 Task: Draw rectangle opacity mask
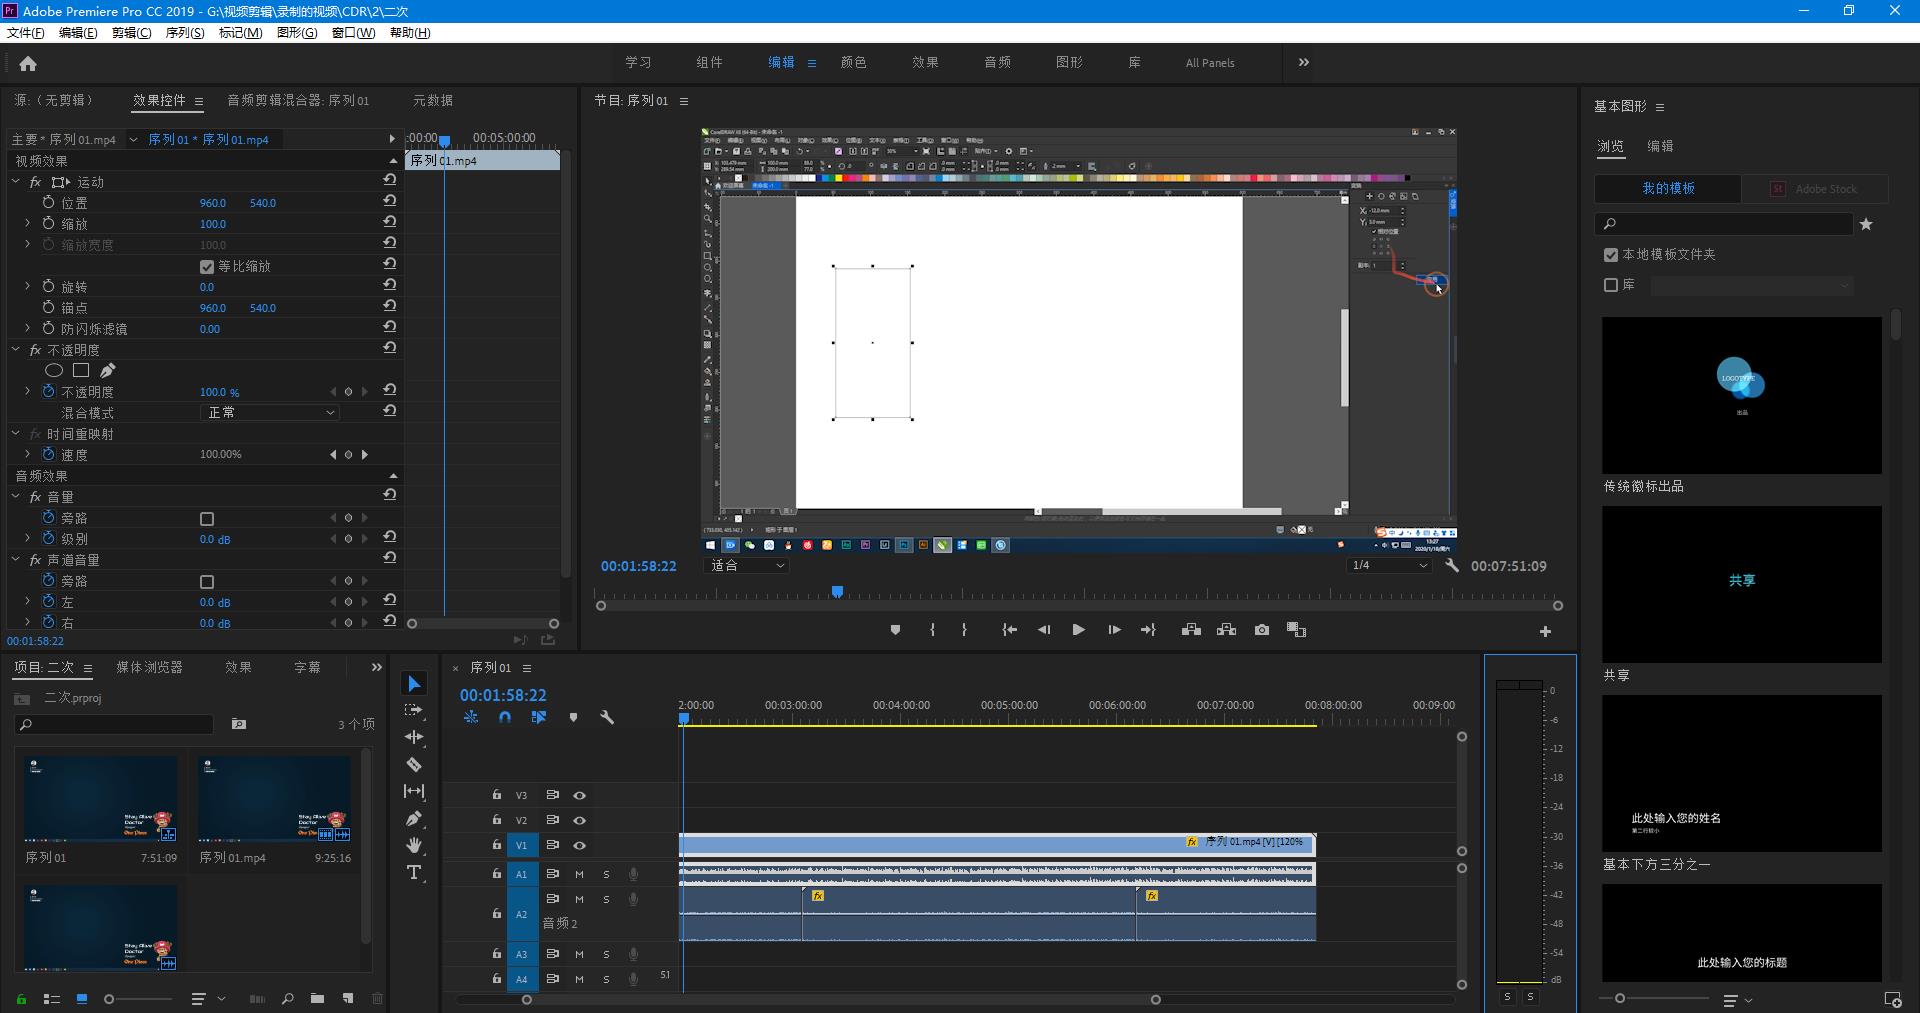(x=81, y=370)
